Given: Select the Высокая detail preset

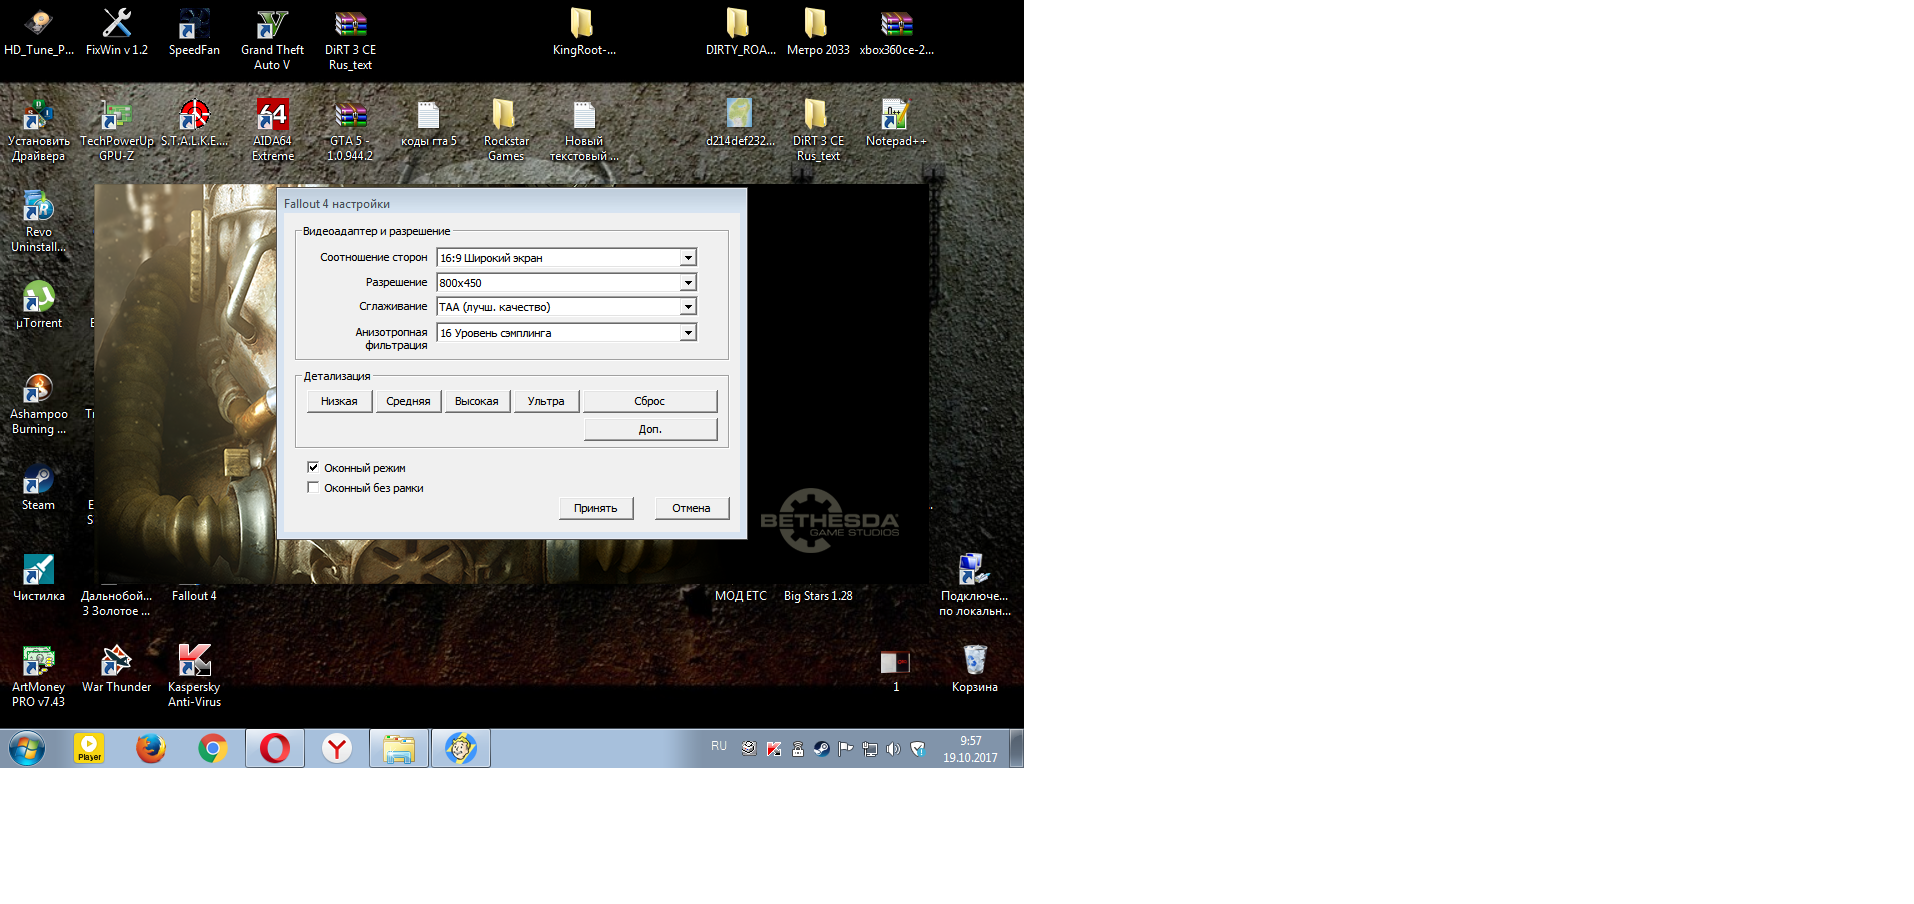Looking at the screenshot, I should pos(477,401).
